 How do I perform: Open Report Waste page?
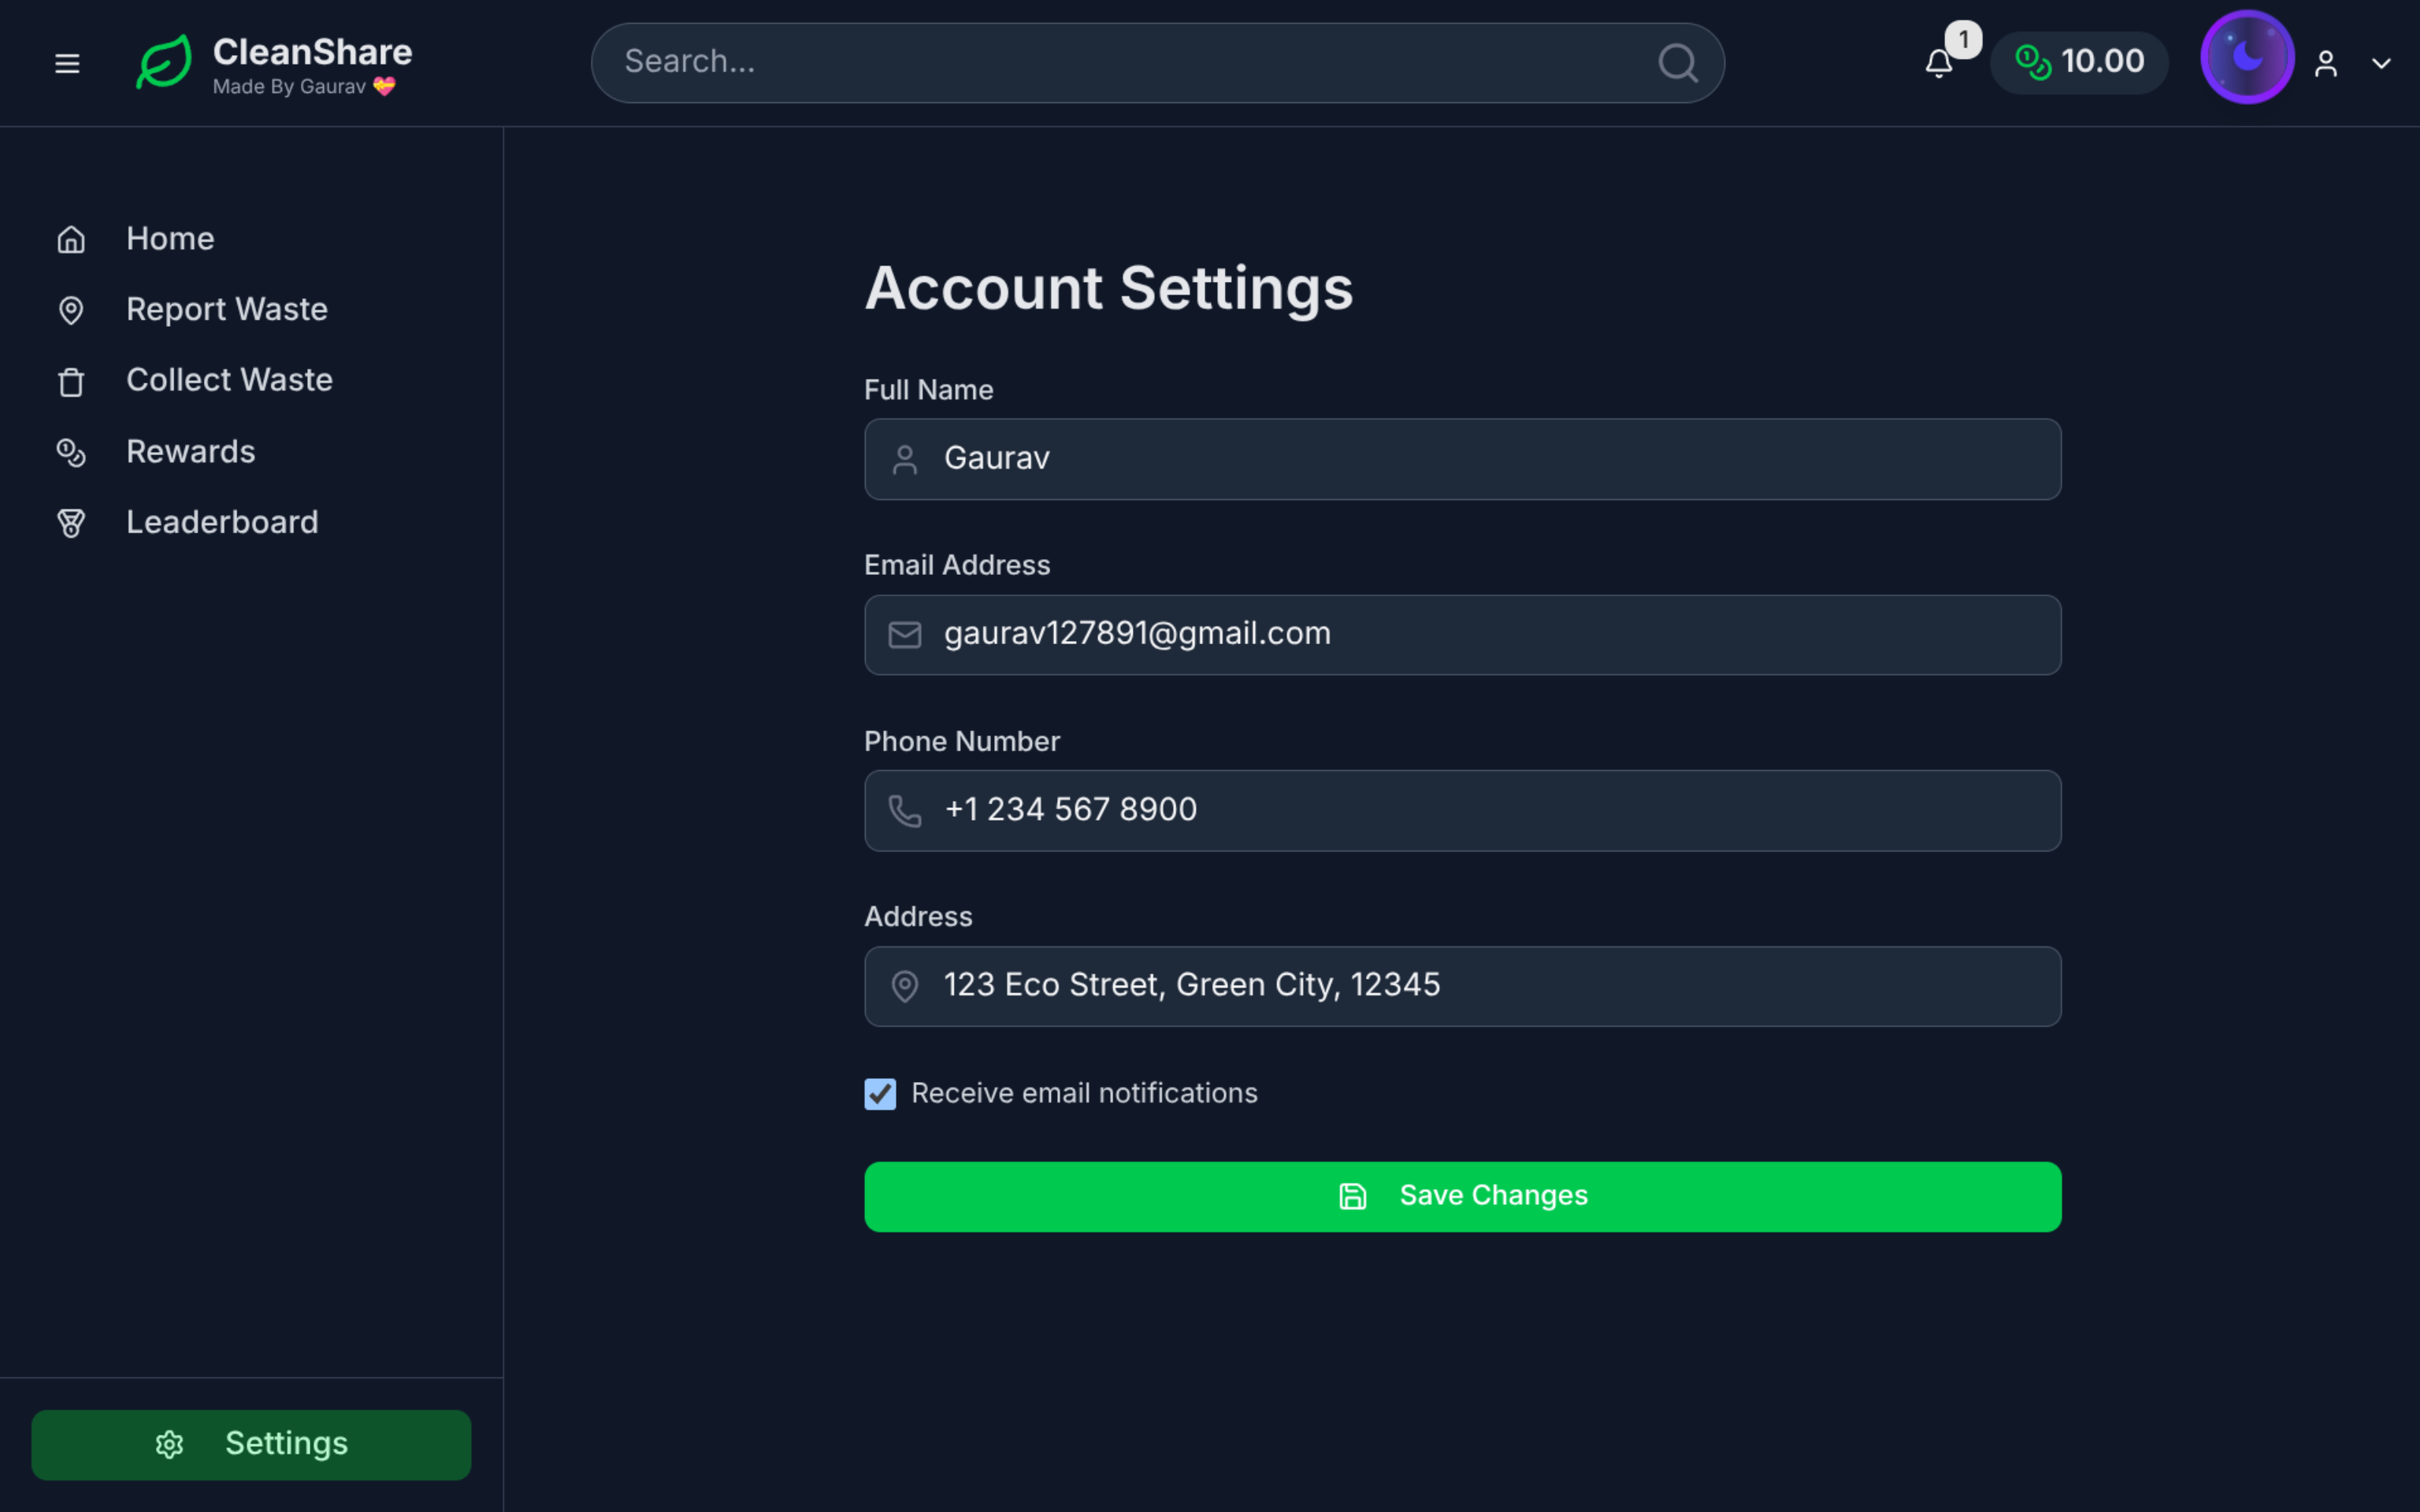[226, 310]
